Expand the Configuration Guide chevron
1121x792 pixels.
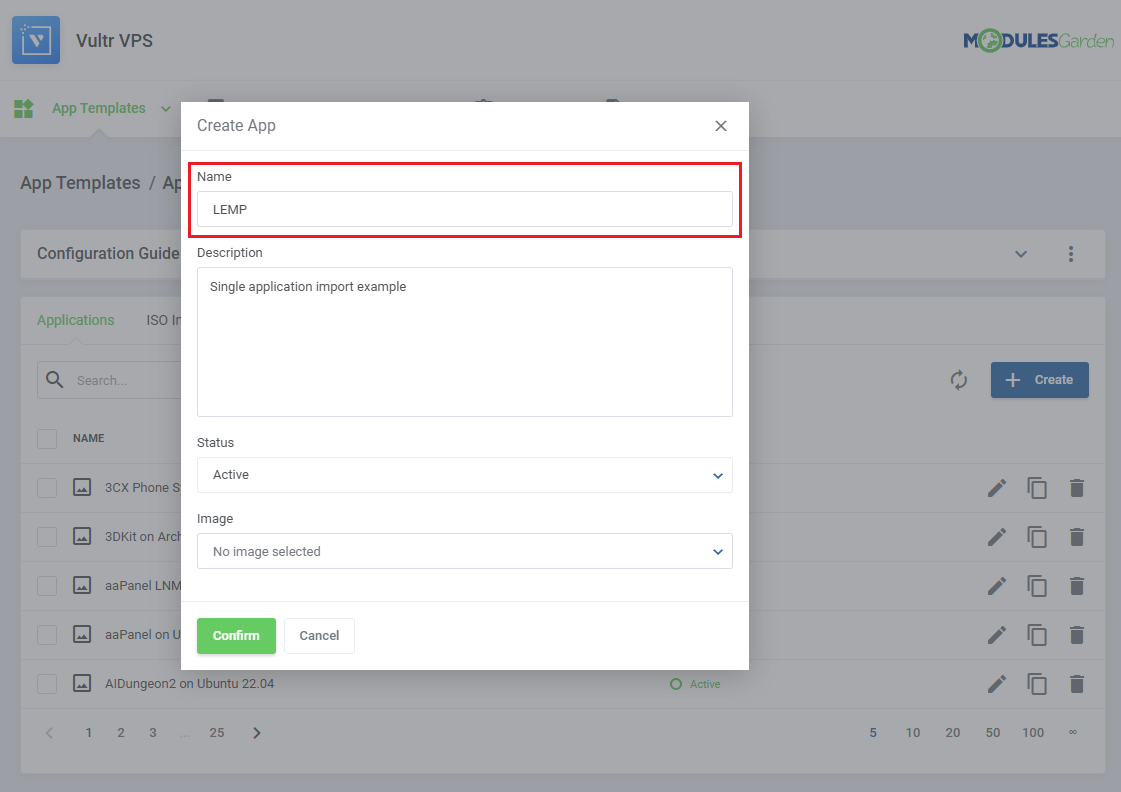[1021, 254]
